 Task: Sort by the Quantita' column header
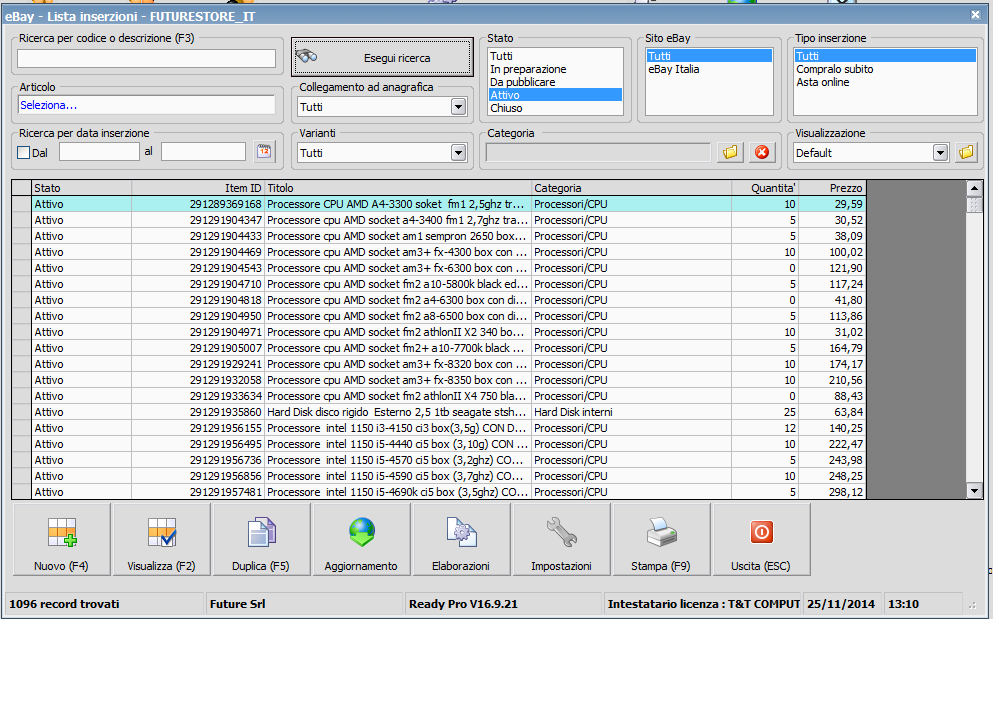(x=765, y=188)
